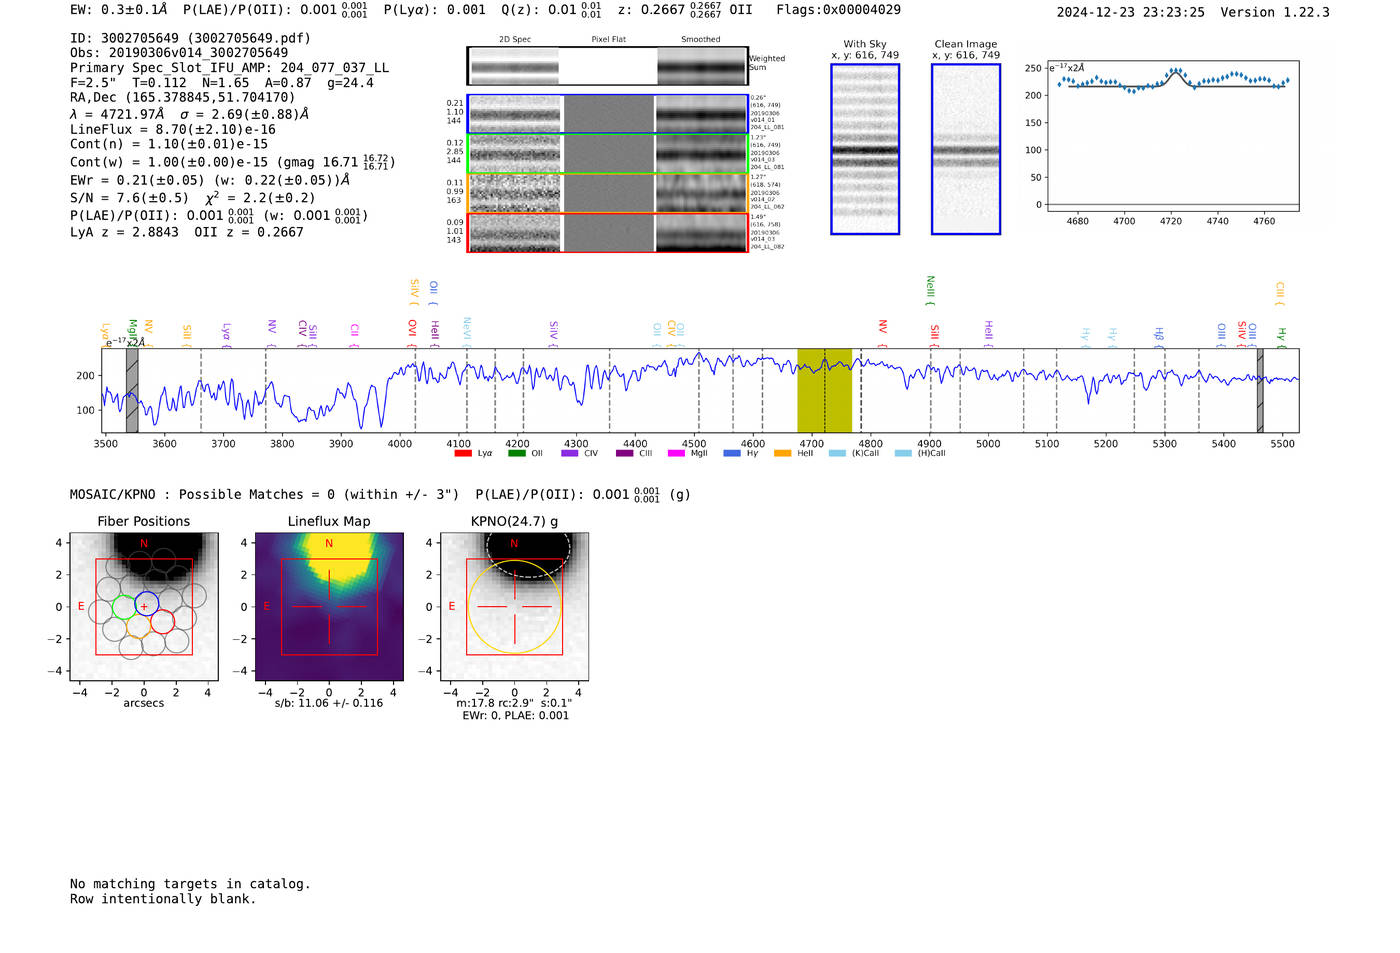Screen dimensions: 1400x953
Task: Select the Lineflux Map image
Action: point(329,606)
